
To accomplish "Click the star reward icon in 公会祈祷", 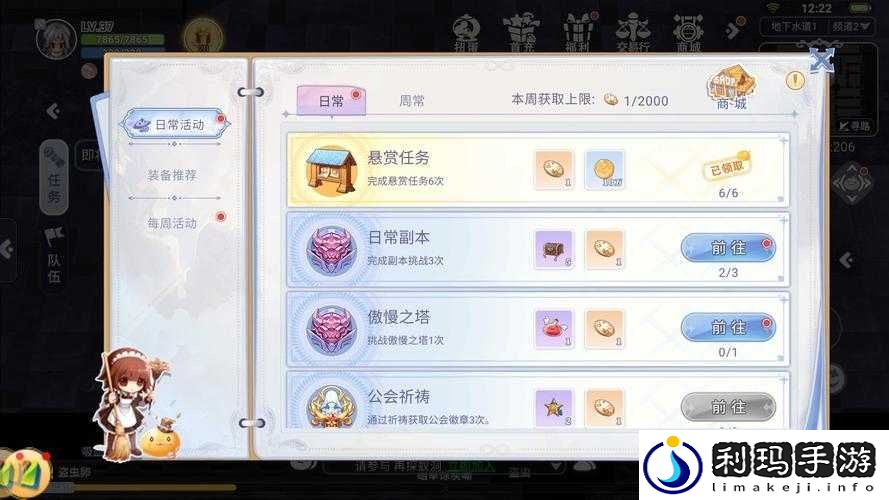I will tap(554, 408).
